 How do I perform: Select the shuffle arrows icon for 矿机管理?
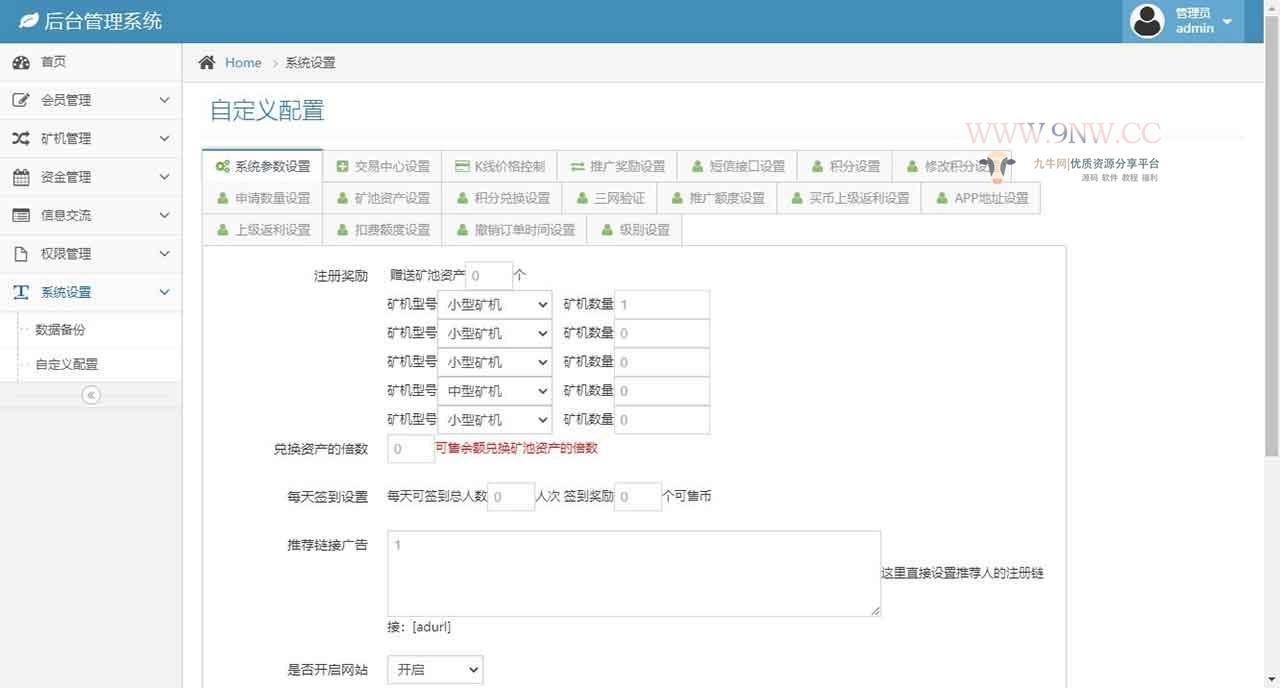[22, 138]
